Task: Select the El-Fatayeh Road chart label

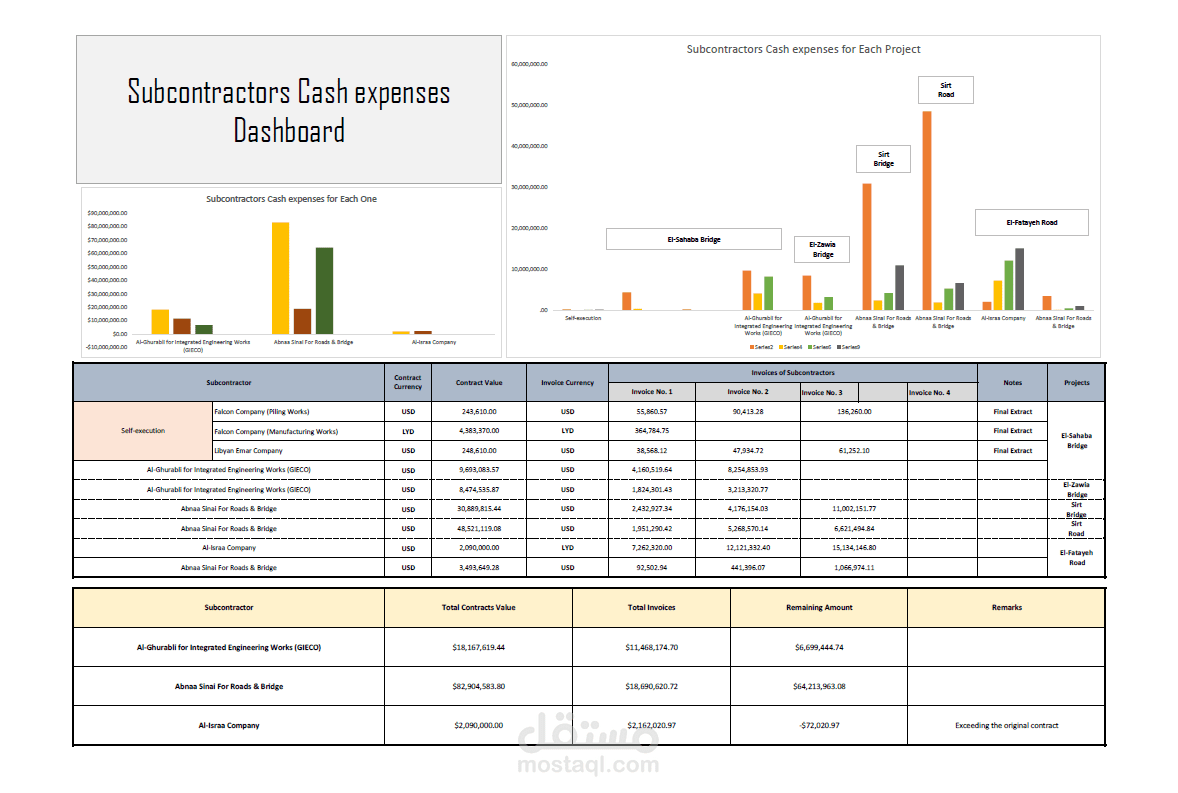Action: (1032, 222)
